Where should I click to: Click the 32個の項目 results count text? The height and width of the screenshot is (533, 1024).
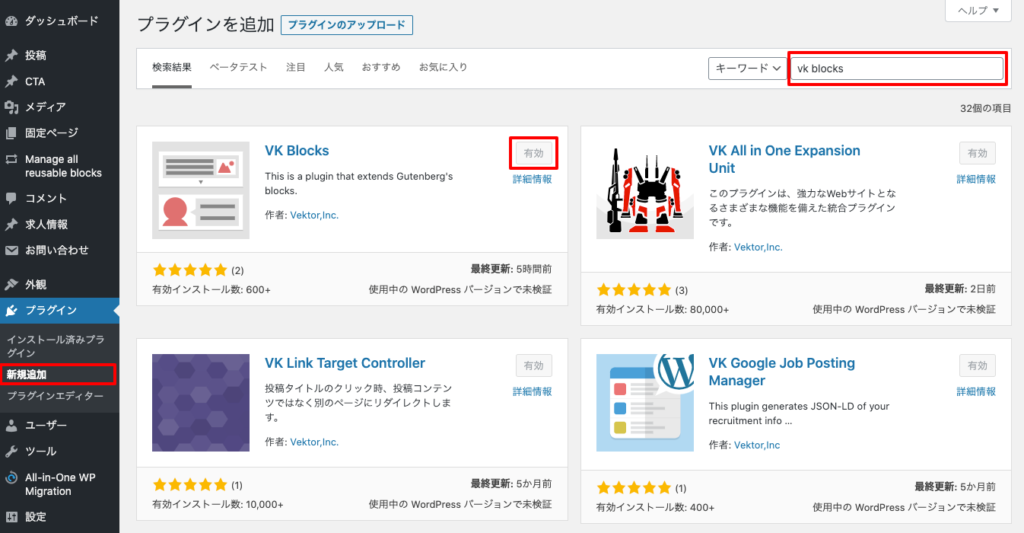pyautogui.click(x=985, y=108)
